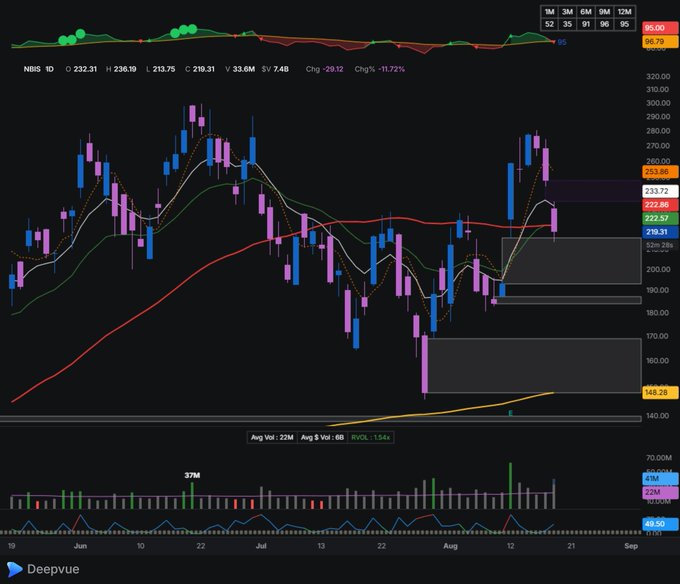
Task: Select the 3M performance column header
Action: (567, 12)
